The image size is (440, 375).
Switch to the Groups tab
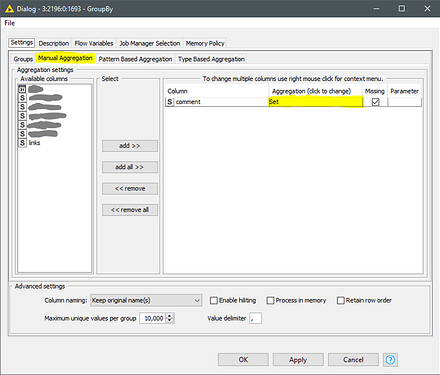23,59
